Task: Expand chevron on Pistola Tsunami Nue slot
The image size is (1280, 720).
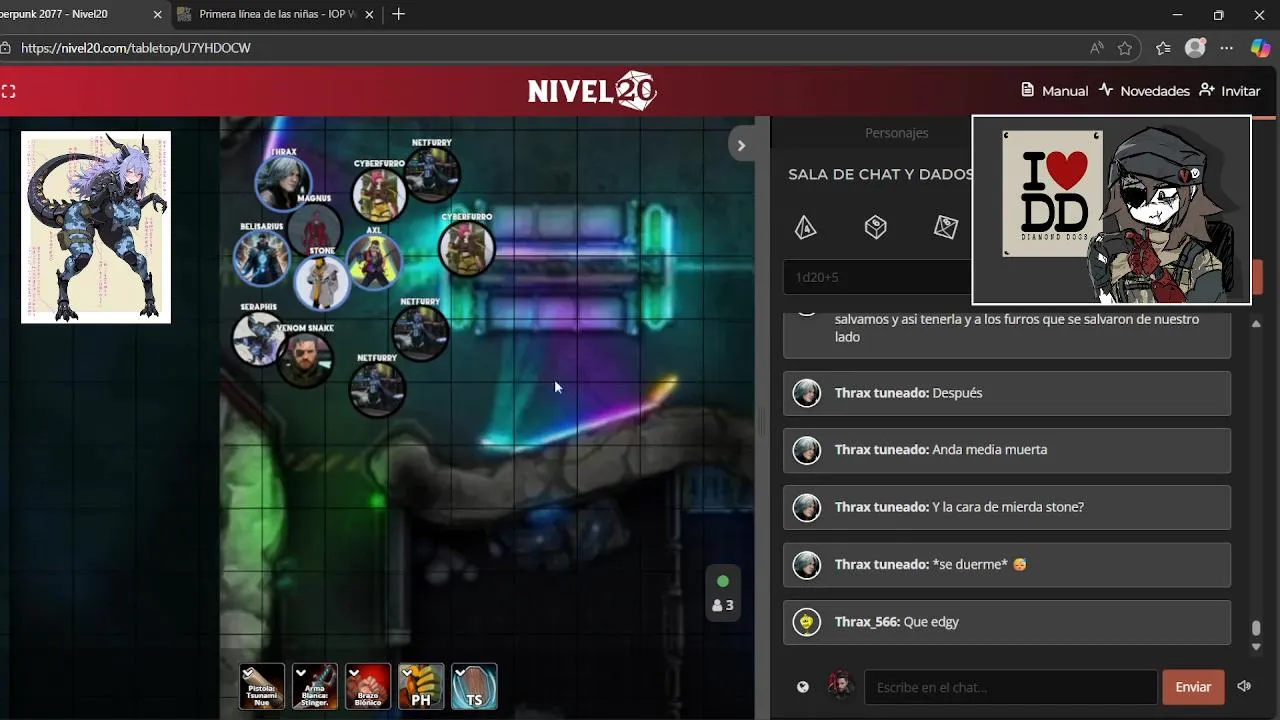Action: click(248, 673)
